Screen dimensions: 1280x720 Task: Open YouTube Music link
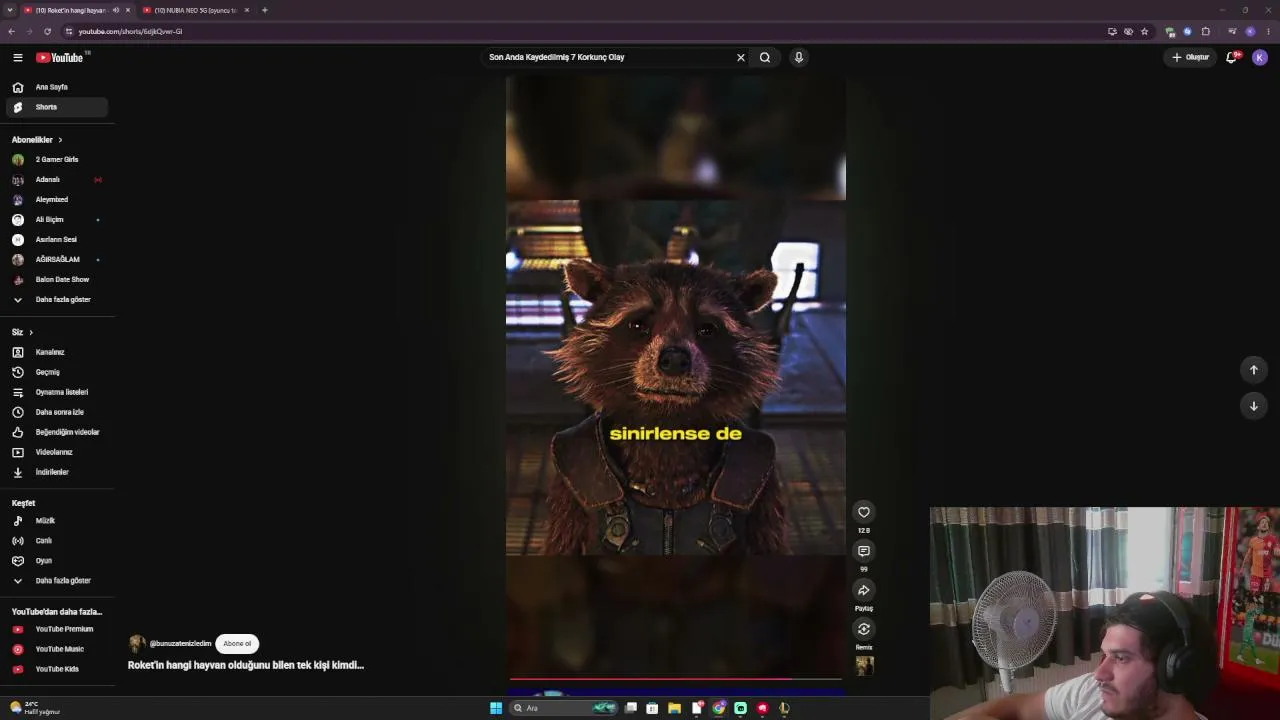coord(56,649)
